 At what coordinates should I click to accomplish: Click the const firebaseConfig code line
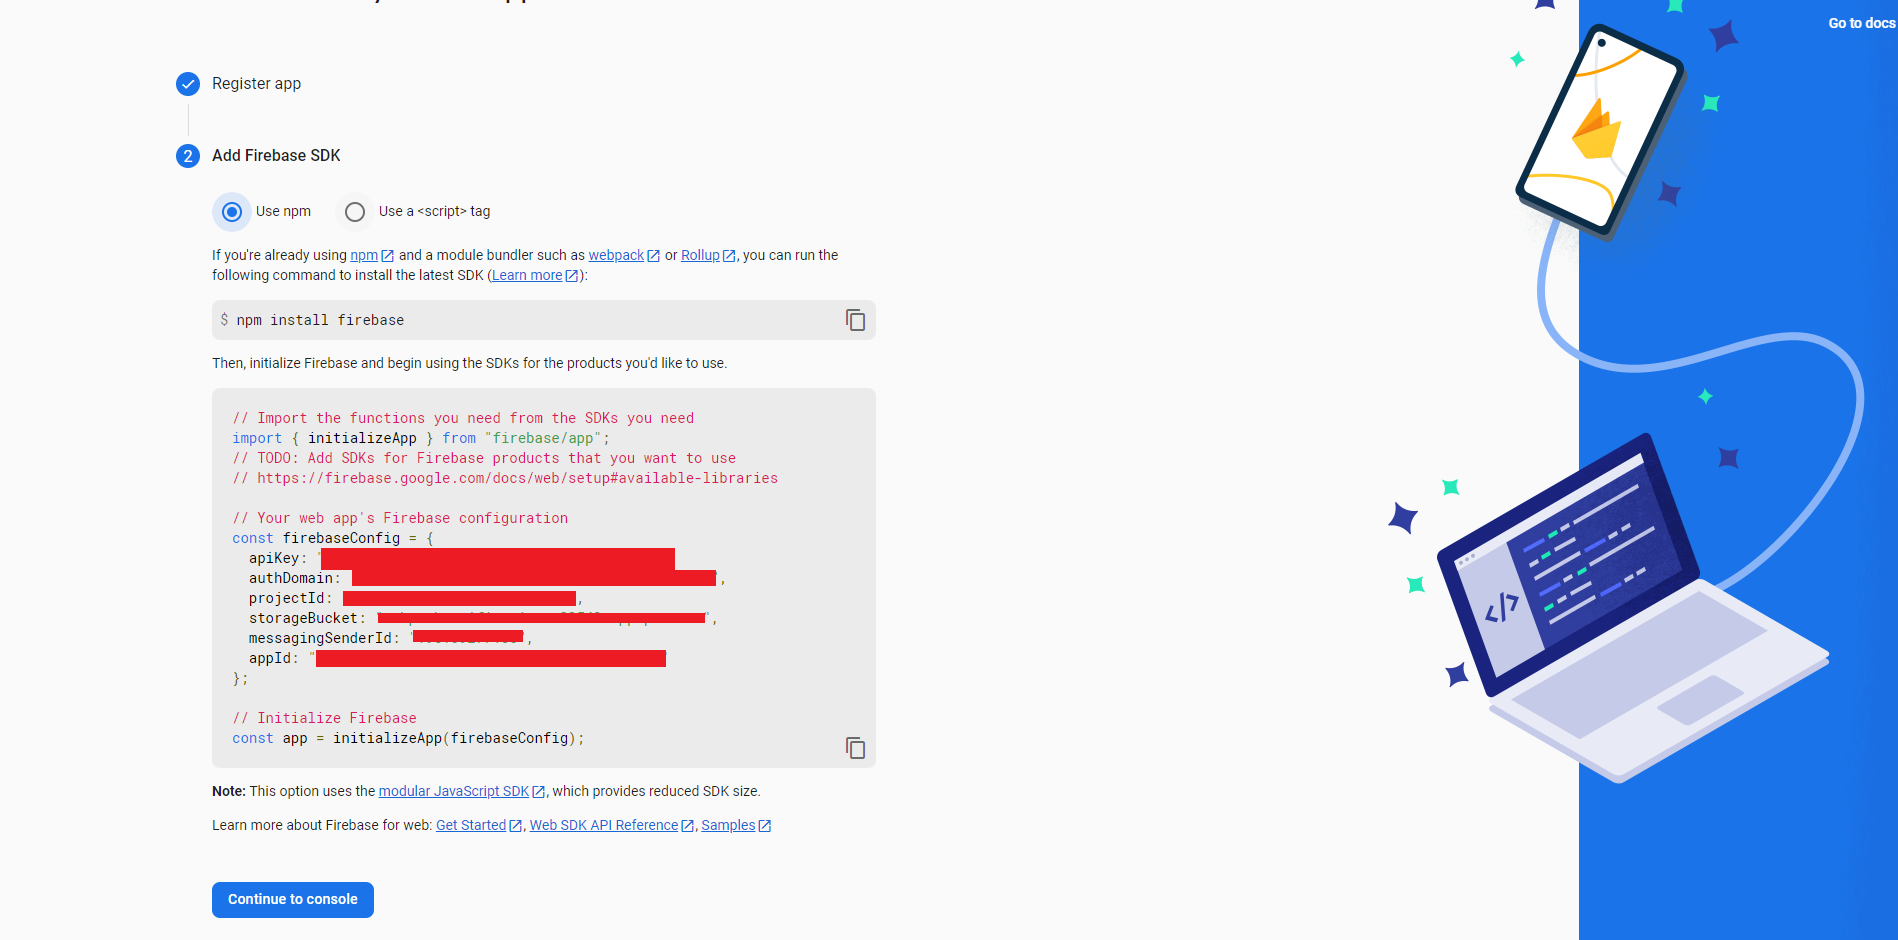pyautogui.click(x=333, y=538)
